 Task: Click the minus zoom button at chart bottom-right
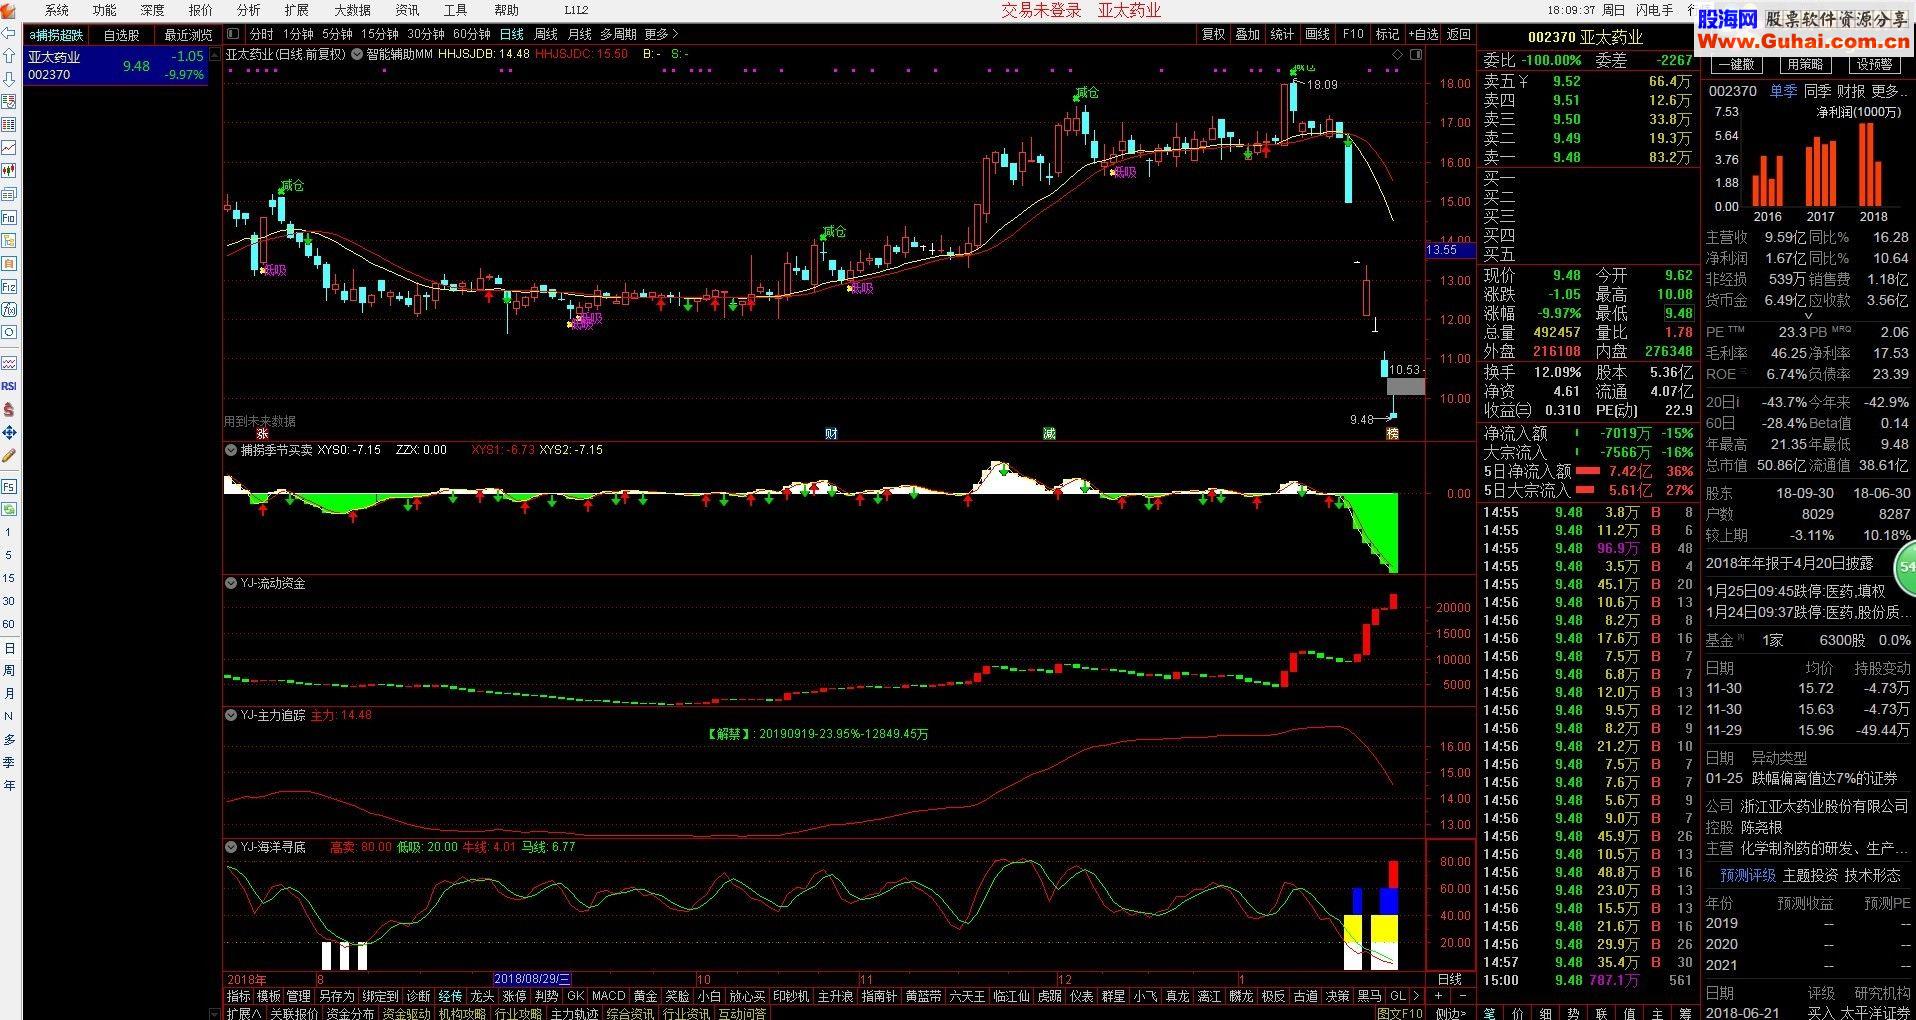[1462, 996]
